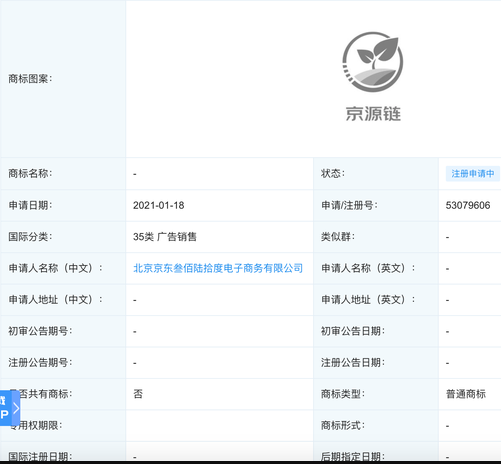The image size is (501, 464).
Task: Click the 类似群 label
Action: click(338, 237)
